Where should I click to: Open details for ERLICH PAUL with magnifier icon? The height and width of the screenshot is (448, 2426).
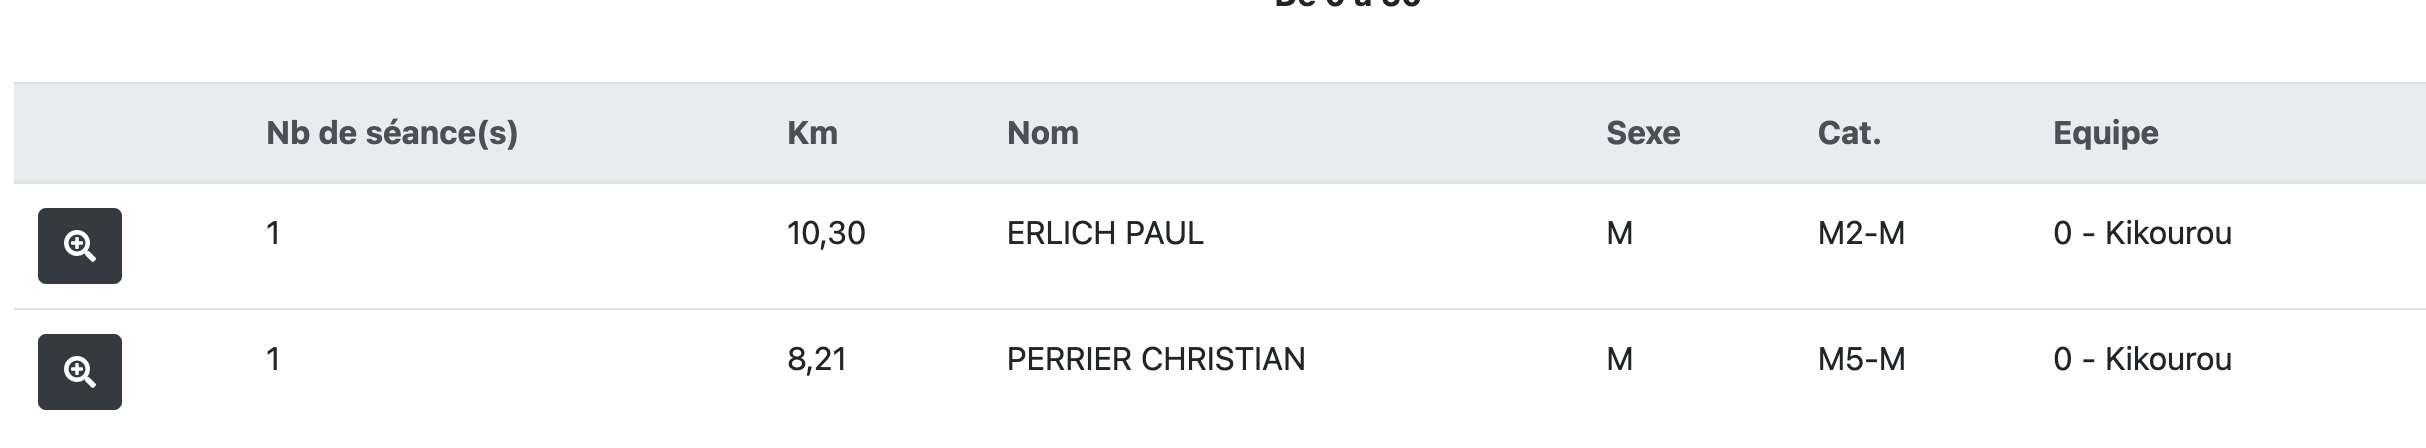(80, 246)
